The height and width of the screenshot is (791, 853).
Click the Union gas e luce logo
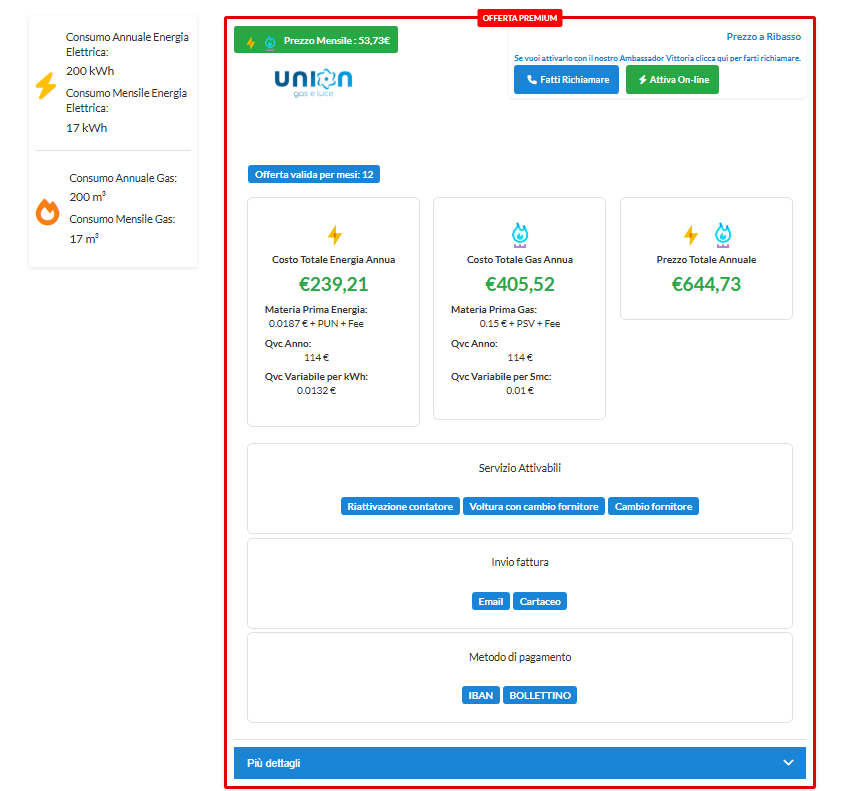(313, 83)
